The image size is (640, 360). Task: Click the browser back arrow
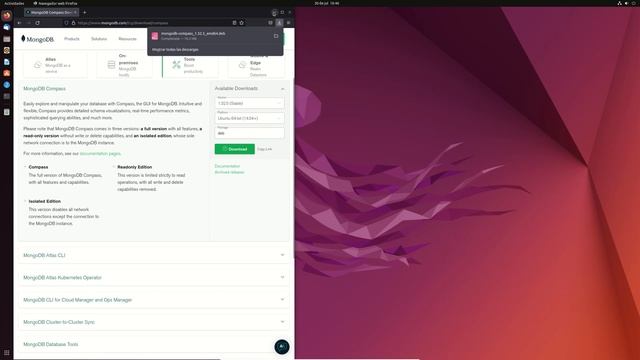coord(19,23)
